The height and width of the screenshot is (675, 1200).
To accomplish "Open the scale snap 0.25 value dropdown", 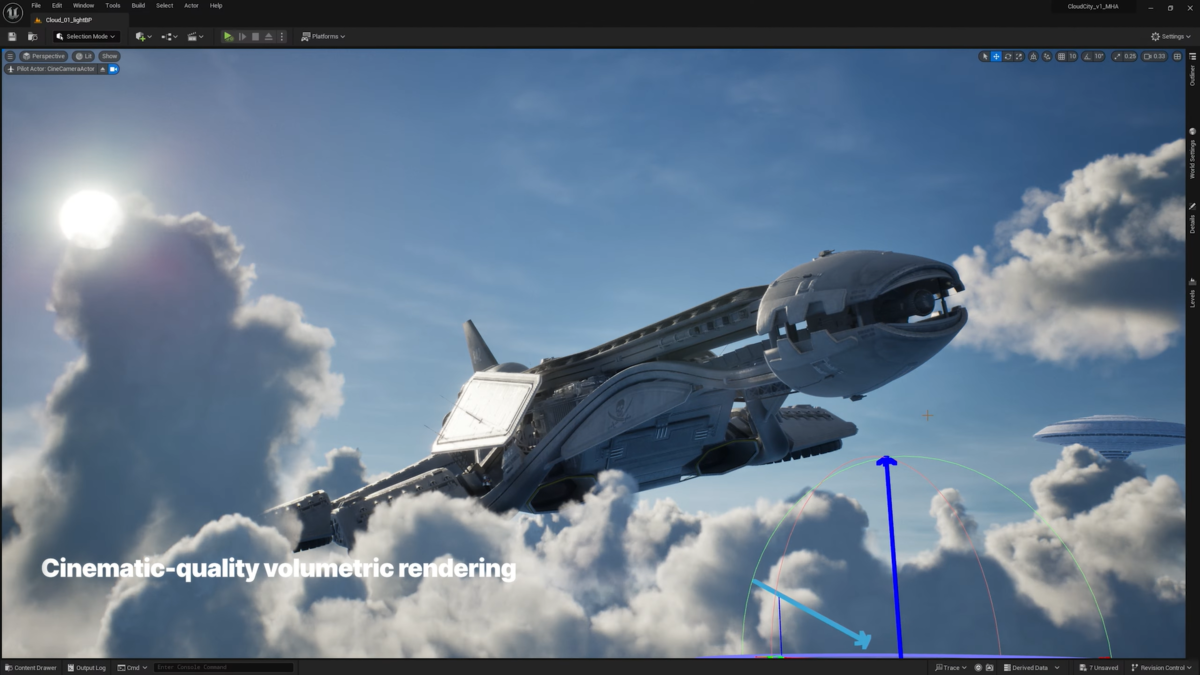I will tap(1130, 56).
